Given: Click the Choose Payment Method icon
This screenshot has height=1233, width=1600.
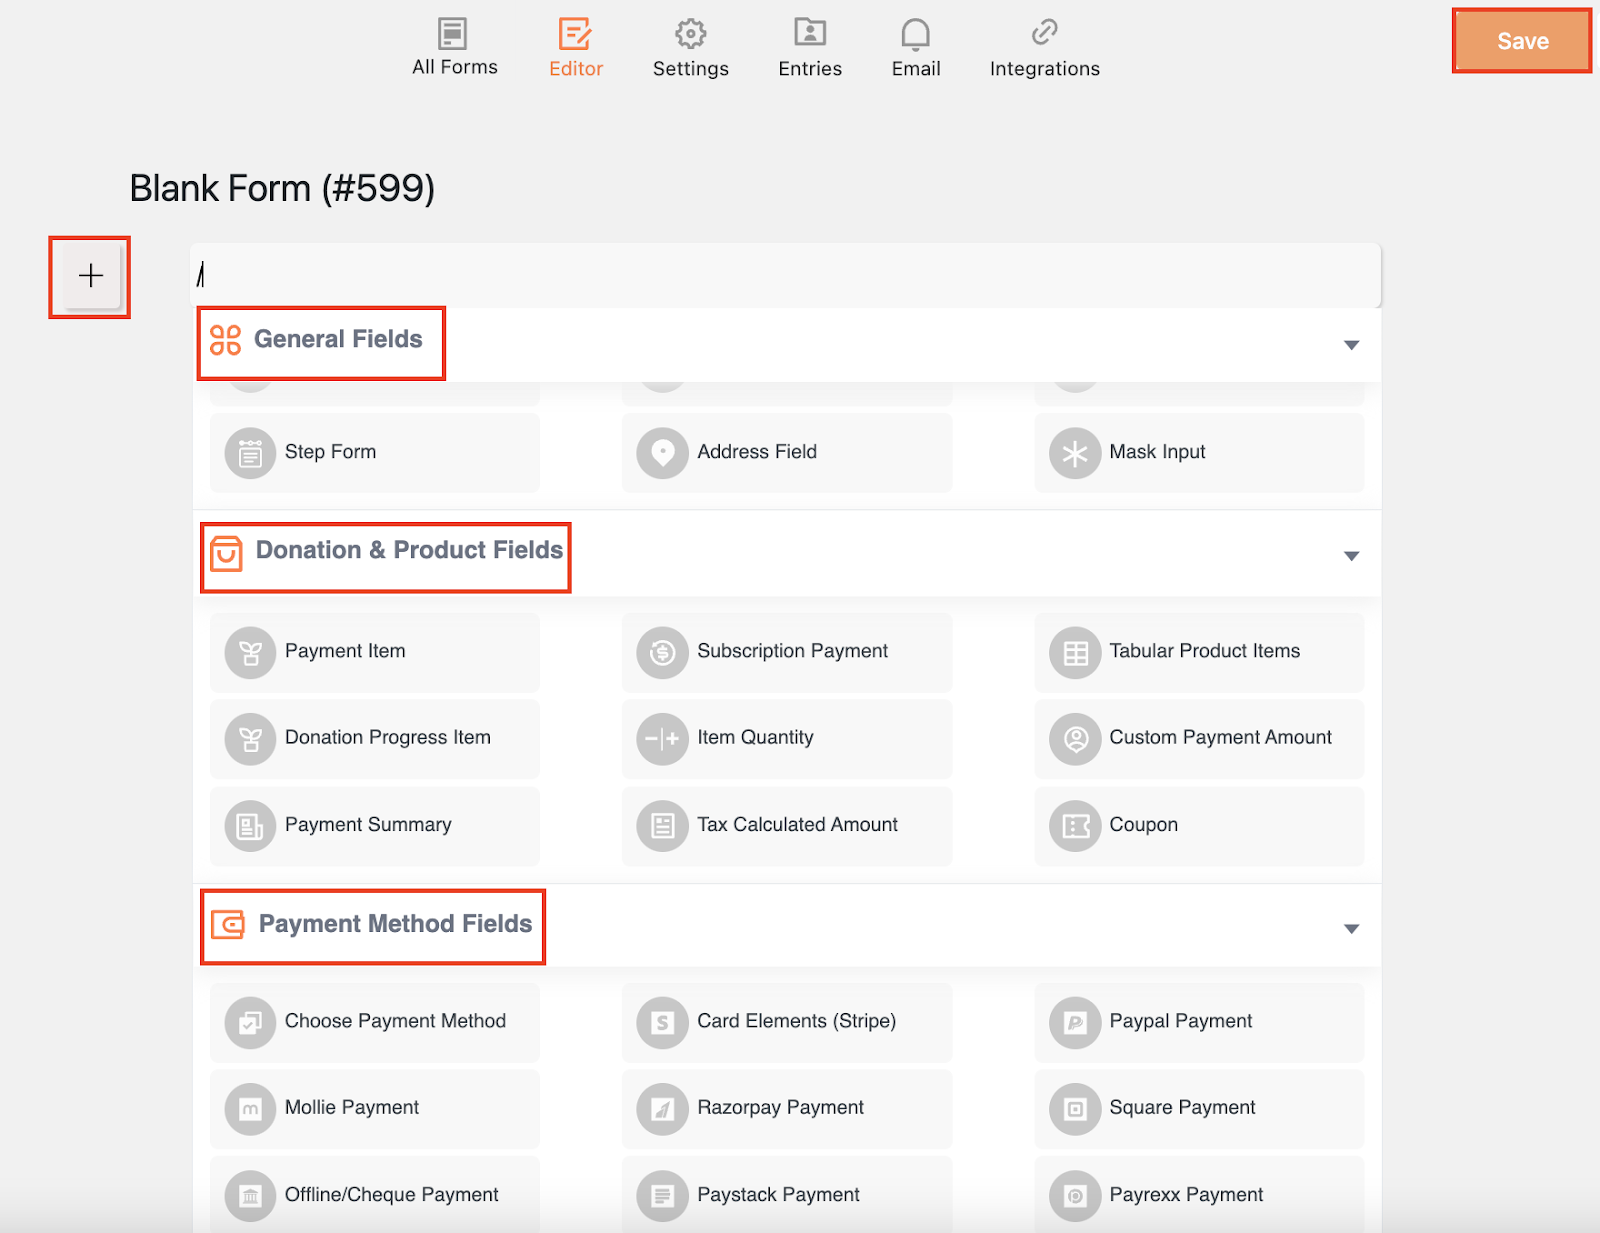Looking at the screenshot, I should pyautogui.click(x=250, y=1023).
